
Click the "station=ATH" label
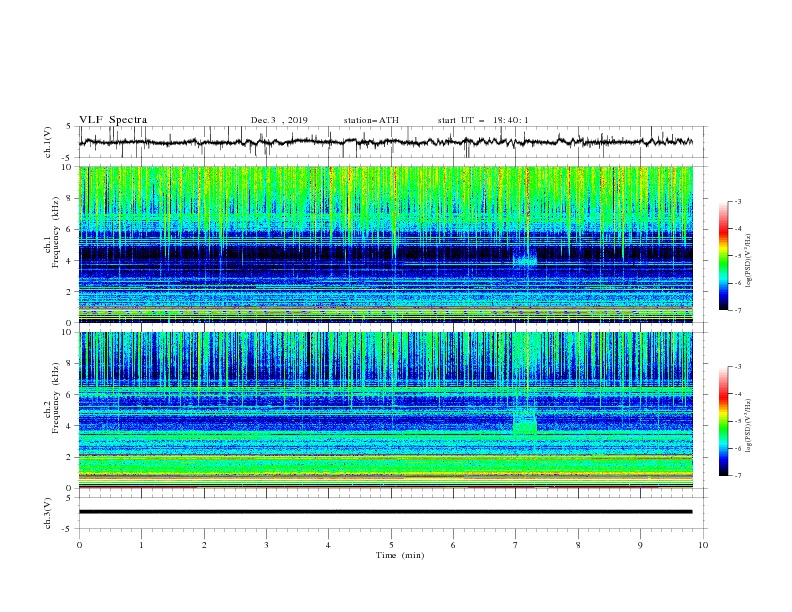371,120
